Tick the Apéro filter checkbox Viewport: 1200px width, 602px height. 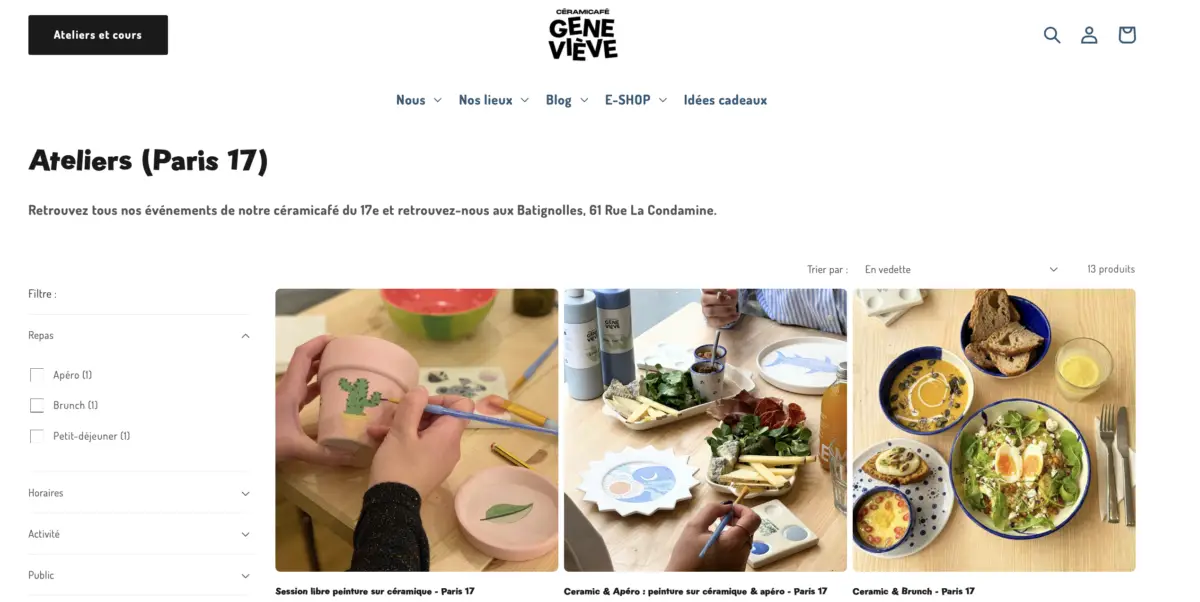(37, 375)
